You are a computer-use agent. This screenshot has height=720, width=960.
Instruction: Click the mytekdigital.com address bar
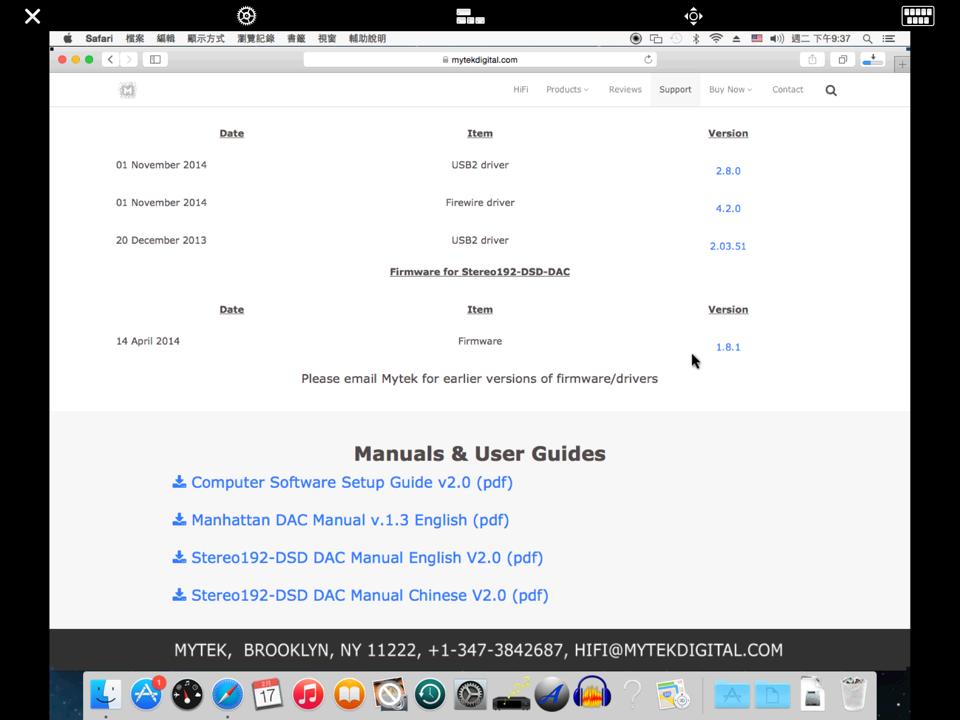[480, 59]
